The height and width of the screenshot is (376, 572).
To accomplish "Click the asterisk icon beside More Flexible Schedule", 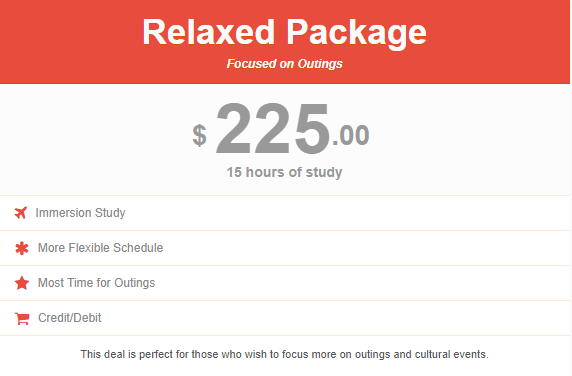I will [x=22, y=248].
